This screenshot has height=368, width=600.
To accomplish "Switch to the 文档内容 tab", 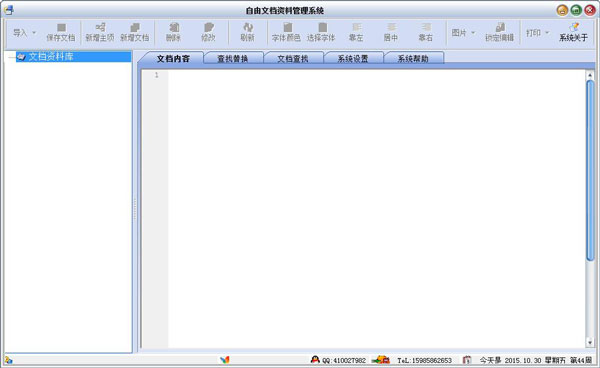I will point(173,59).
